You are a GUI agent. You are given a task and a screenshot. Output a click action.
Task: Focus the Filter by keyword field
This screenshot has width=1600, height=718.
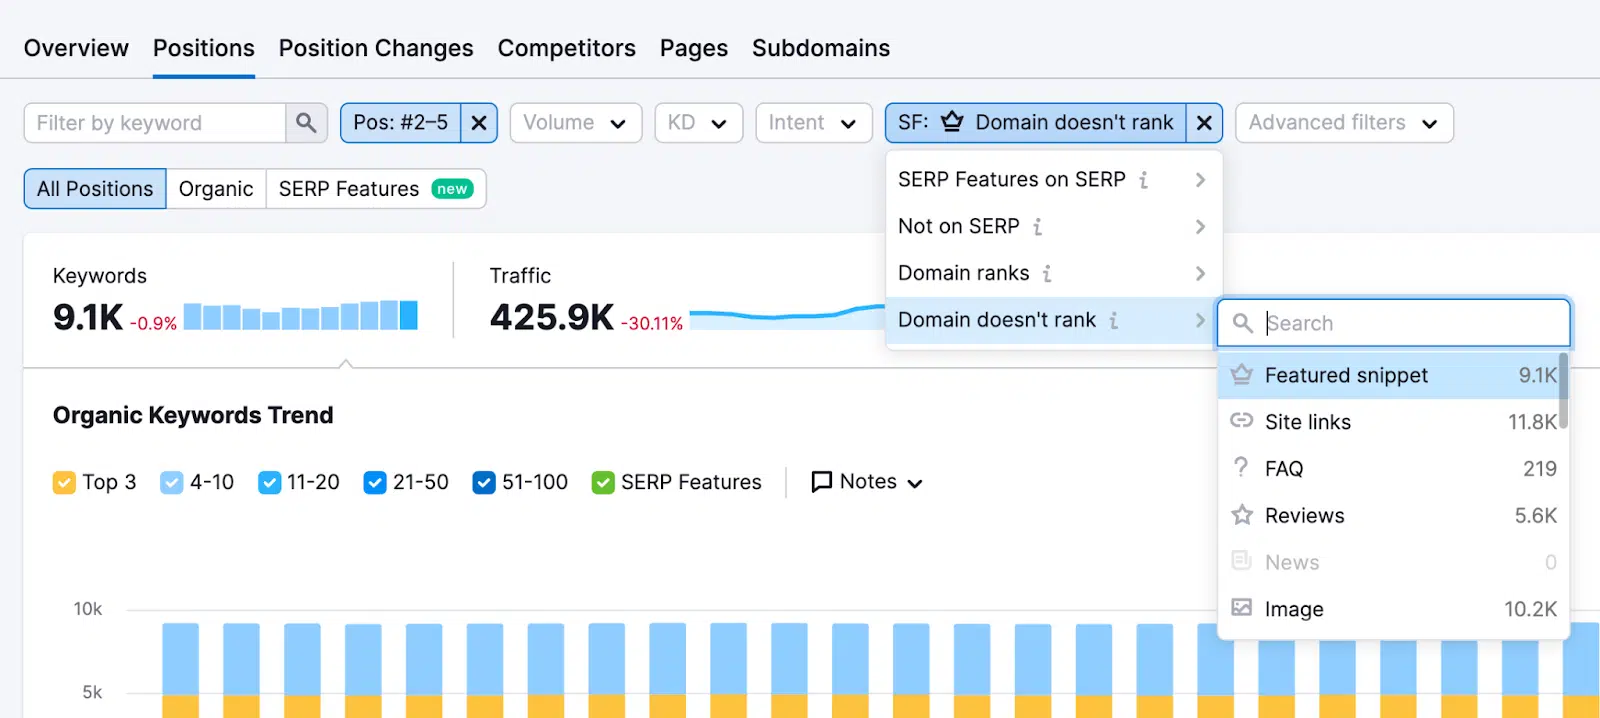click(155, 123)
